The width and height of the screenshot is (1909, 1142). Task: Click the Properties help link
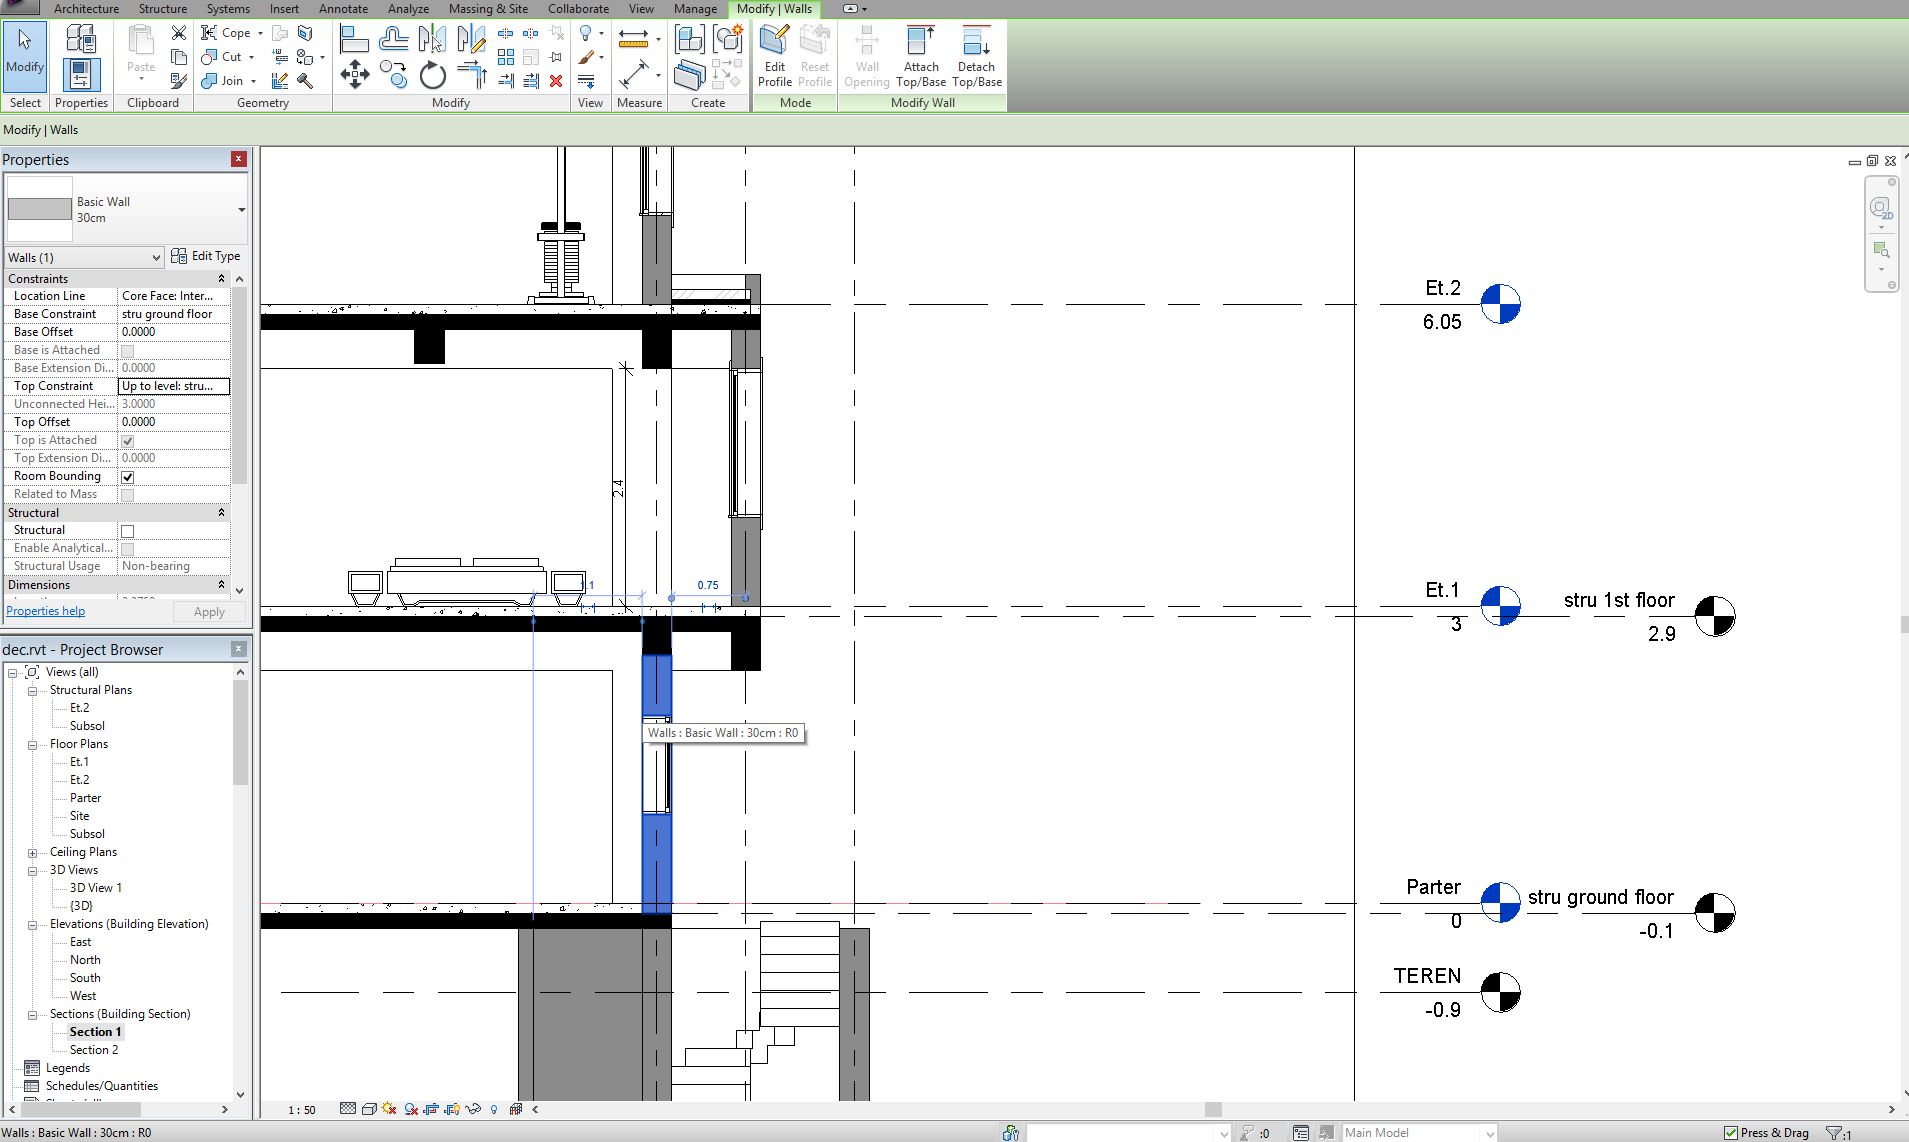pyautogui.click(x=46, y=611)
